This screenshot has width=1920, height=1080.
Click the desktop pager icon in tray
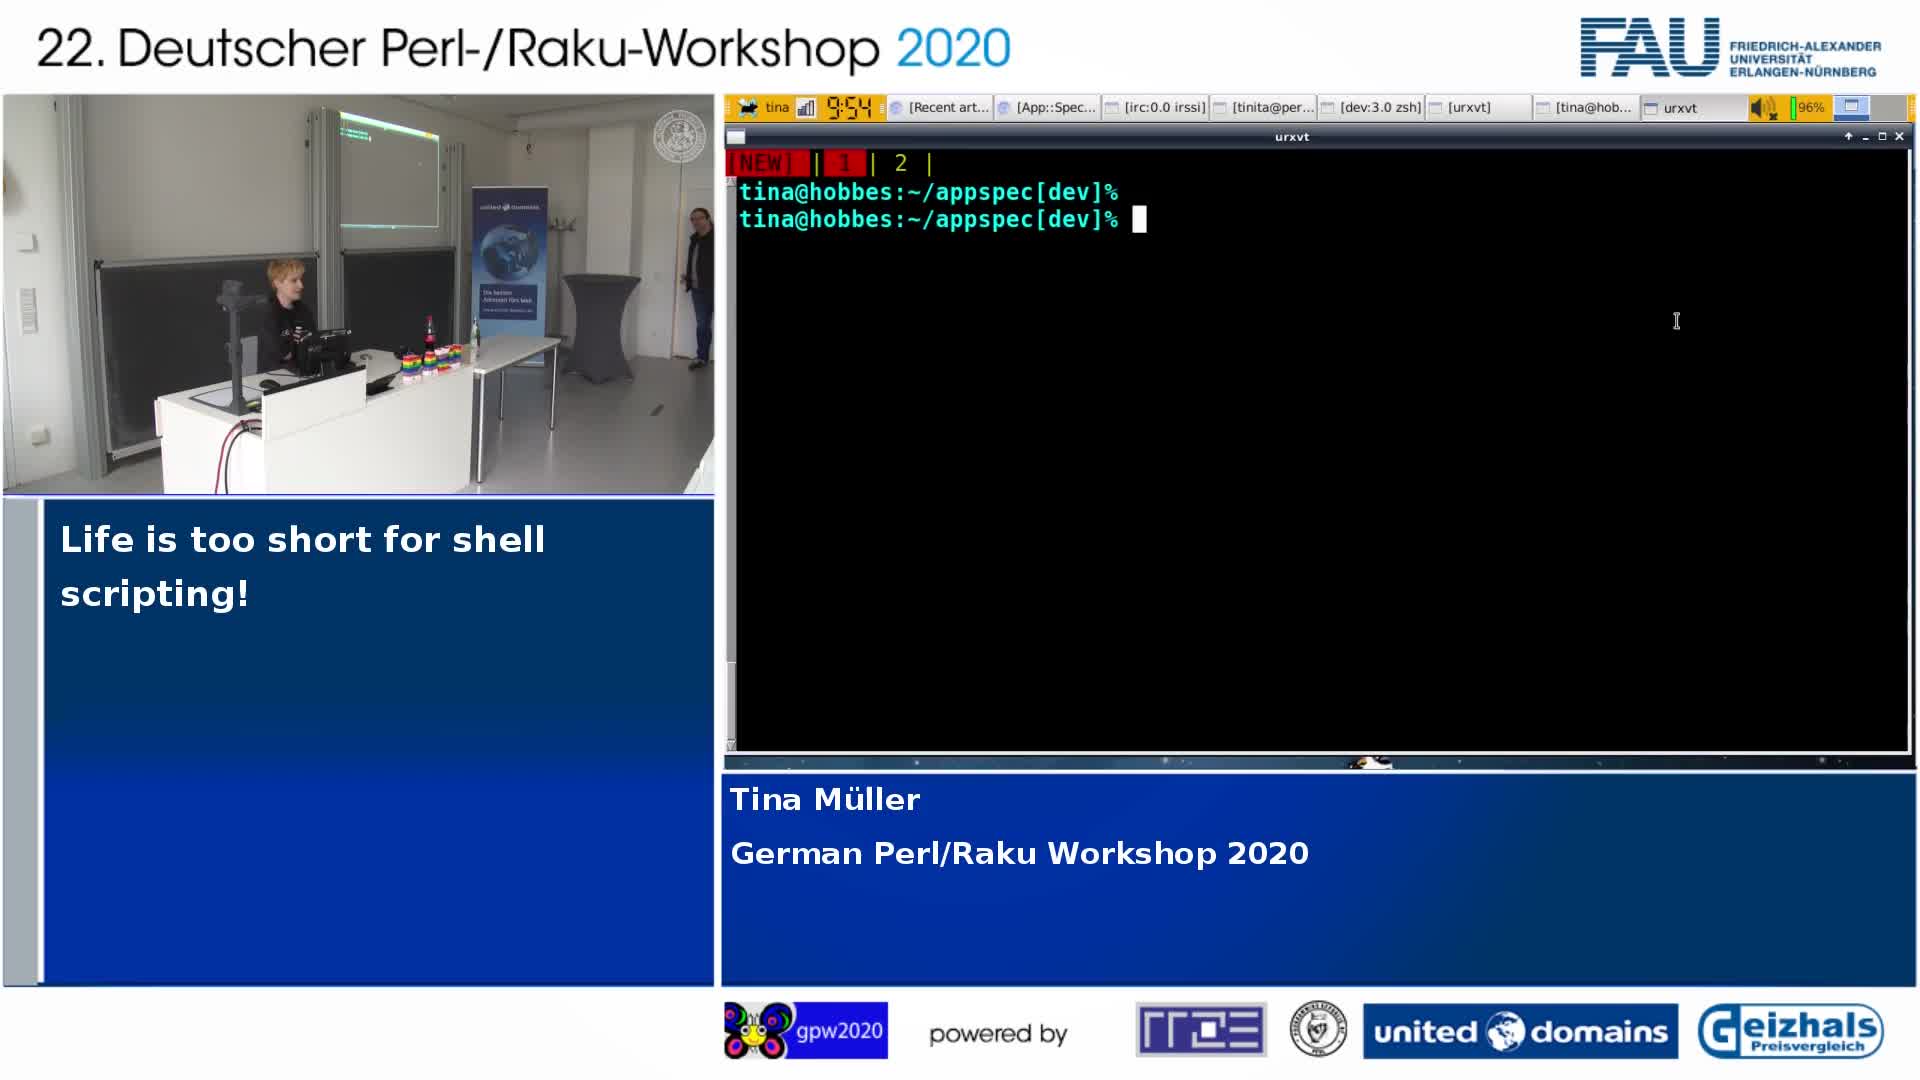(x=1851, y=107)
